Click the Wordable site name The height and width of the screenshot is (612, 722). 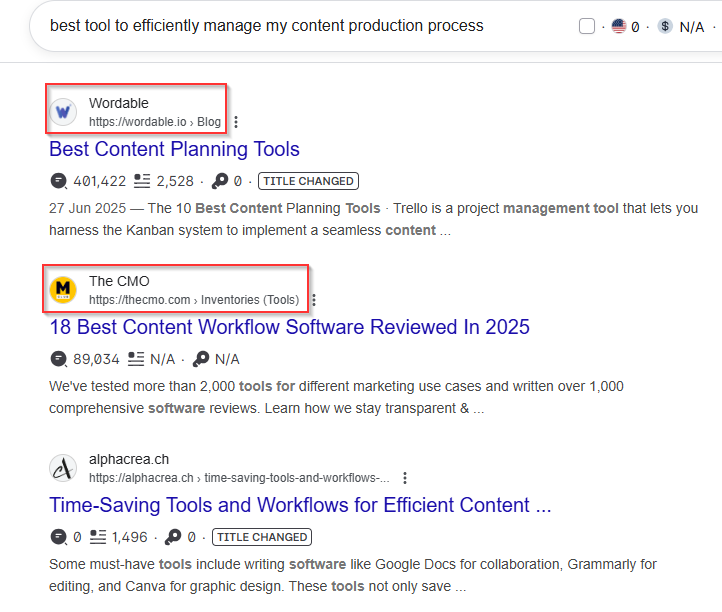coord(119,103)
